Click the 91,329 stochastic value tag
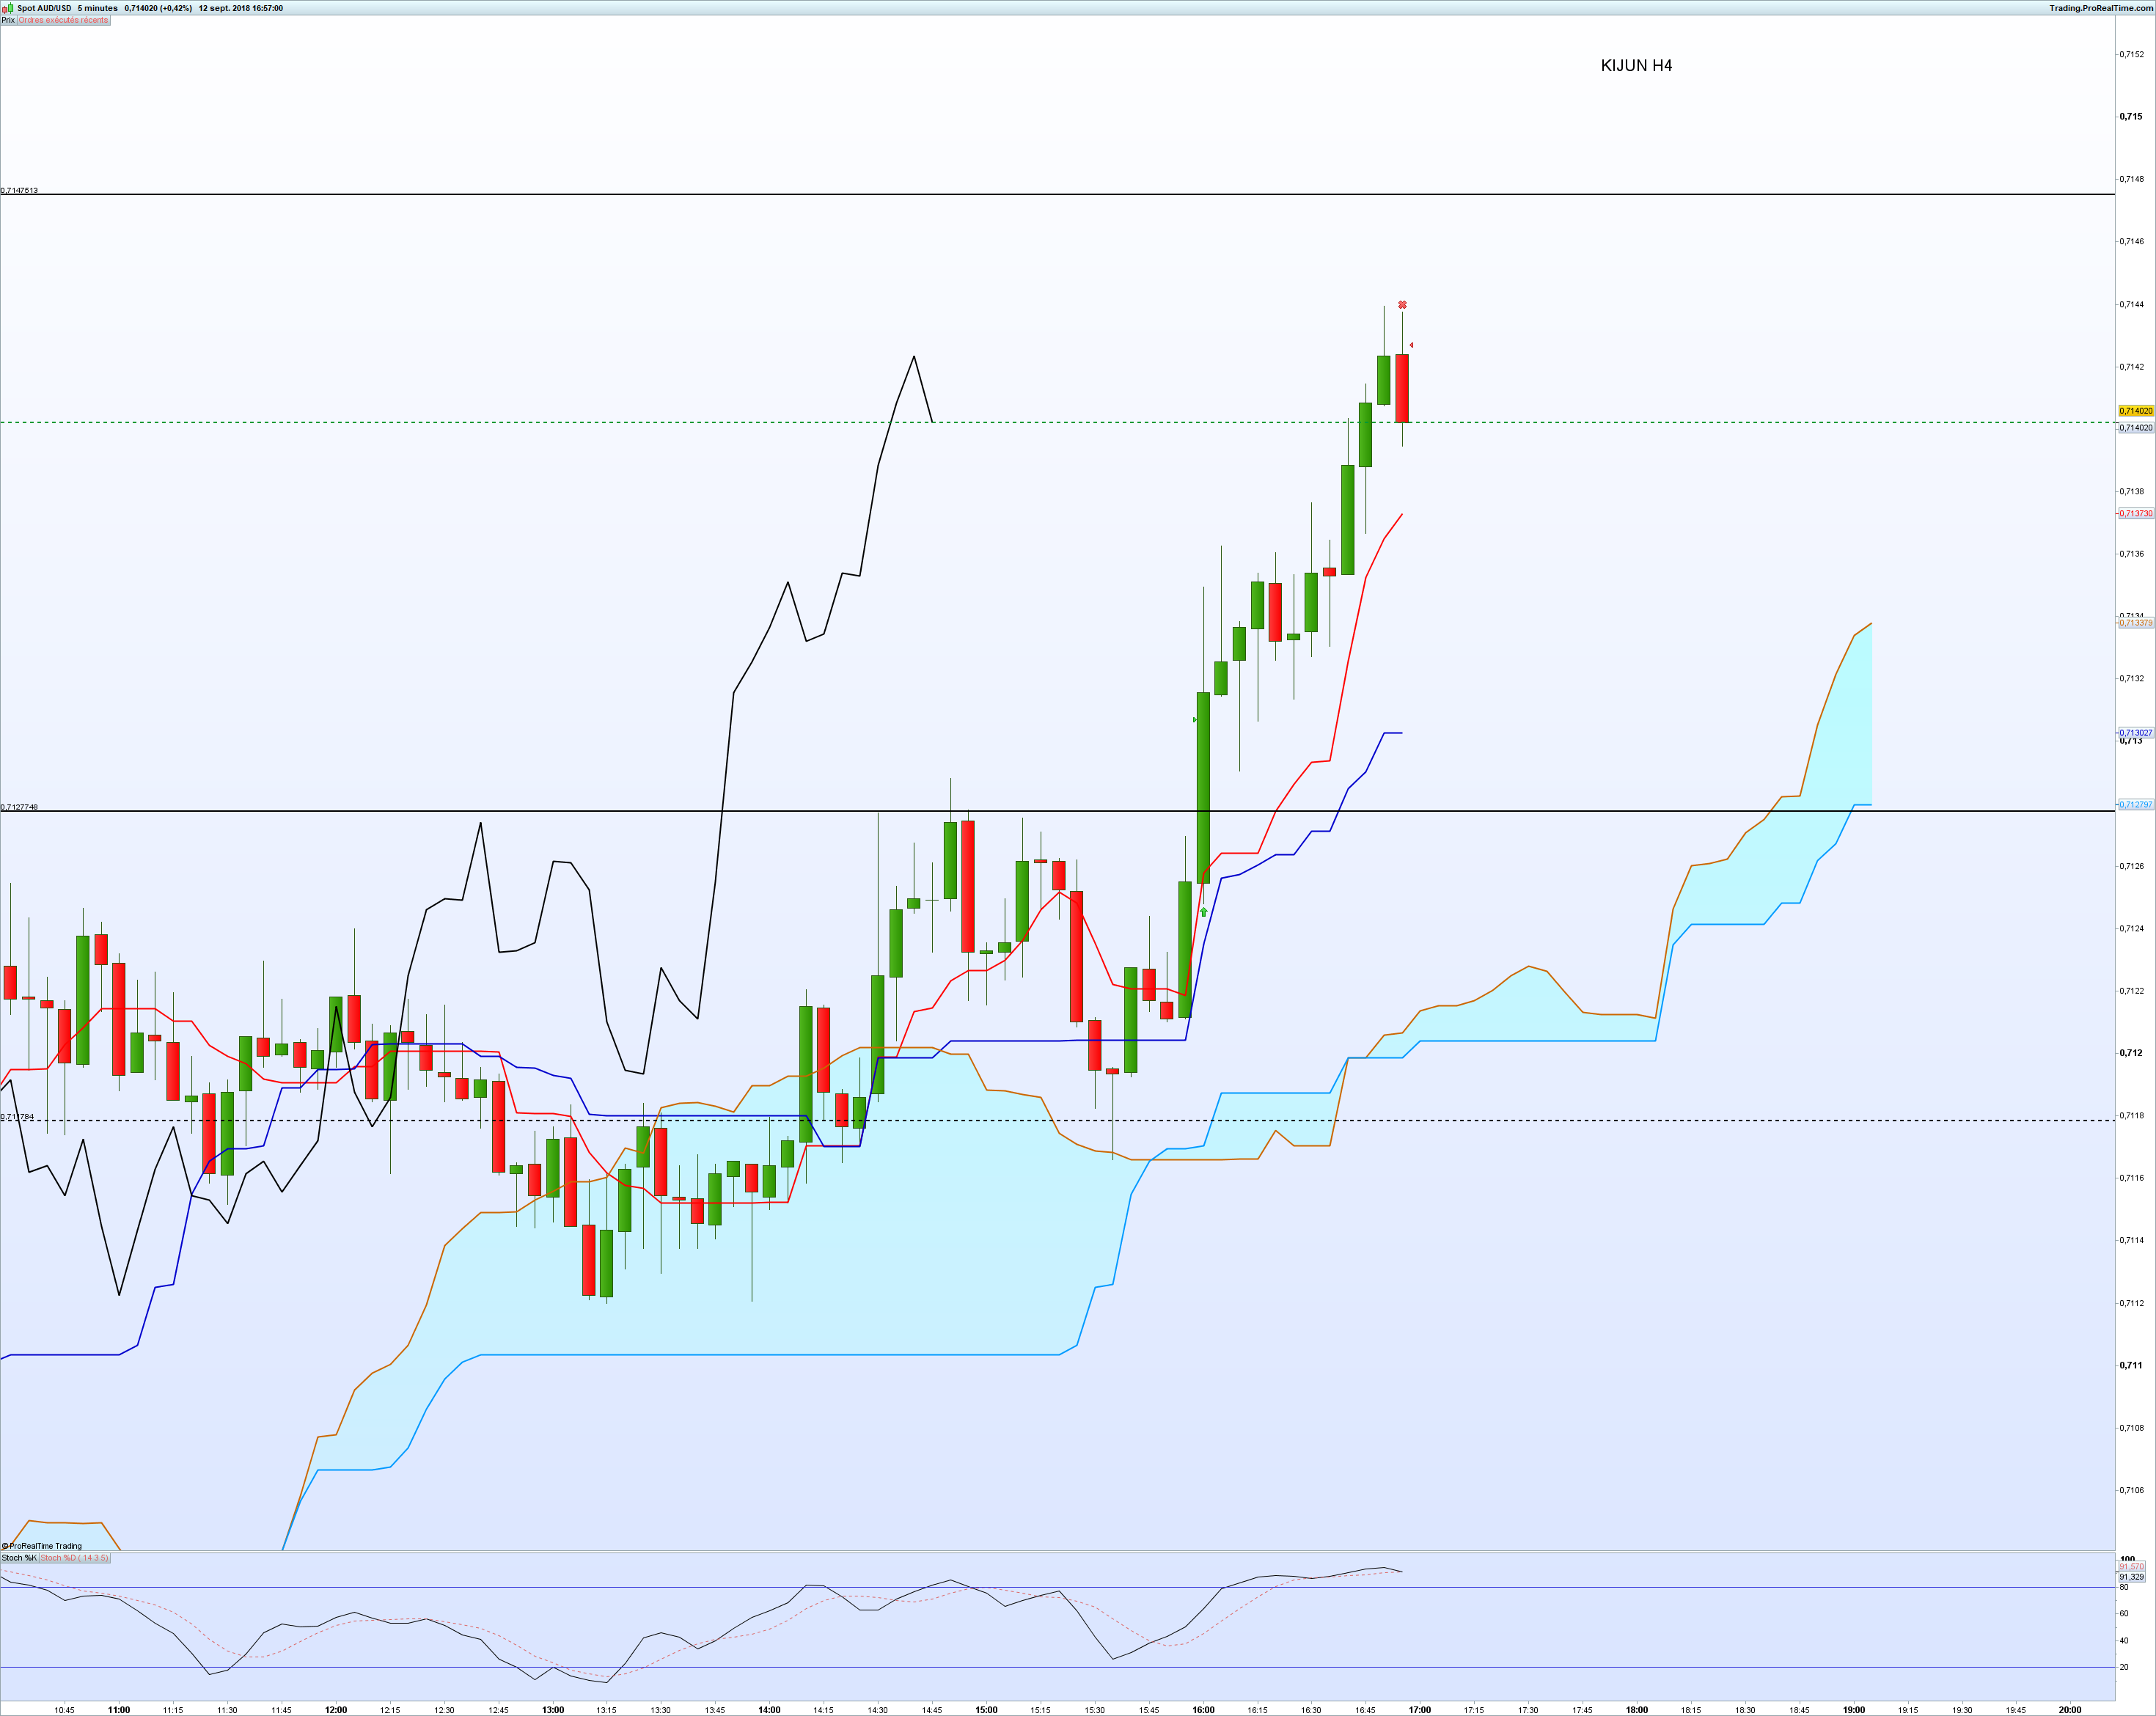2156x1716 pixels. (x=2131, y=1577)
